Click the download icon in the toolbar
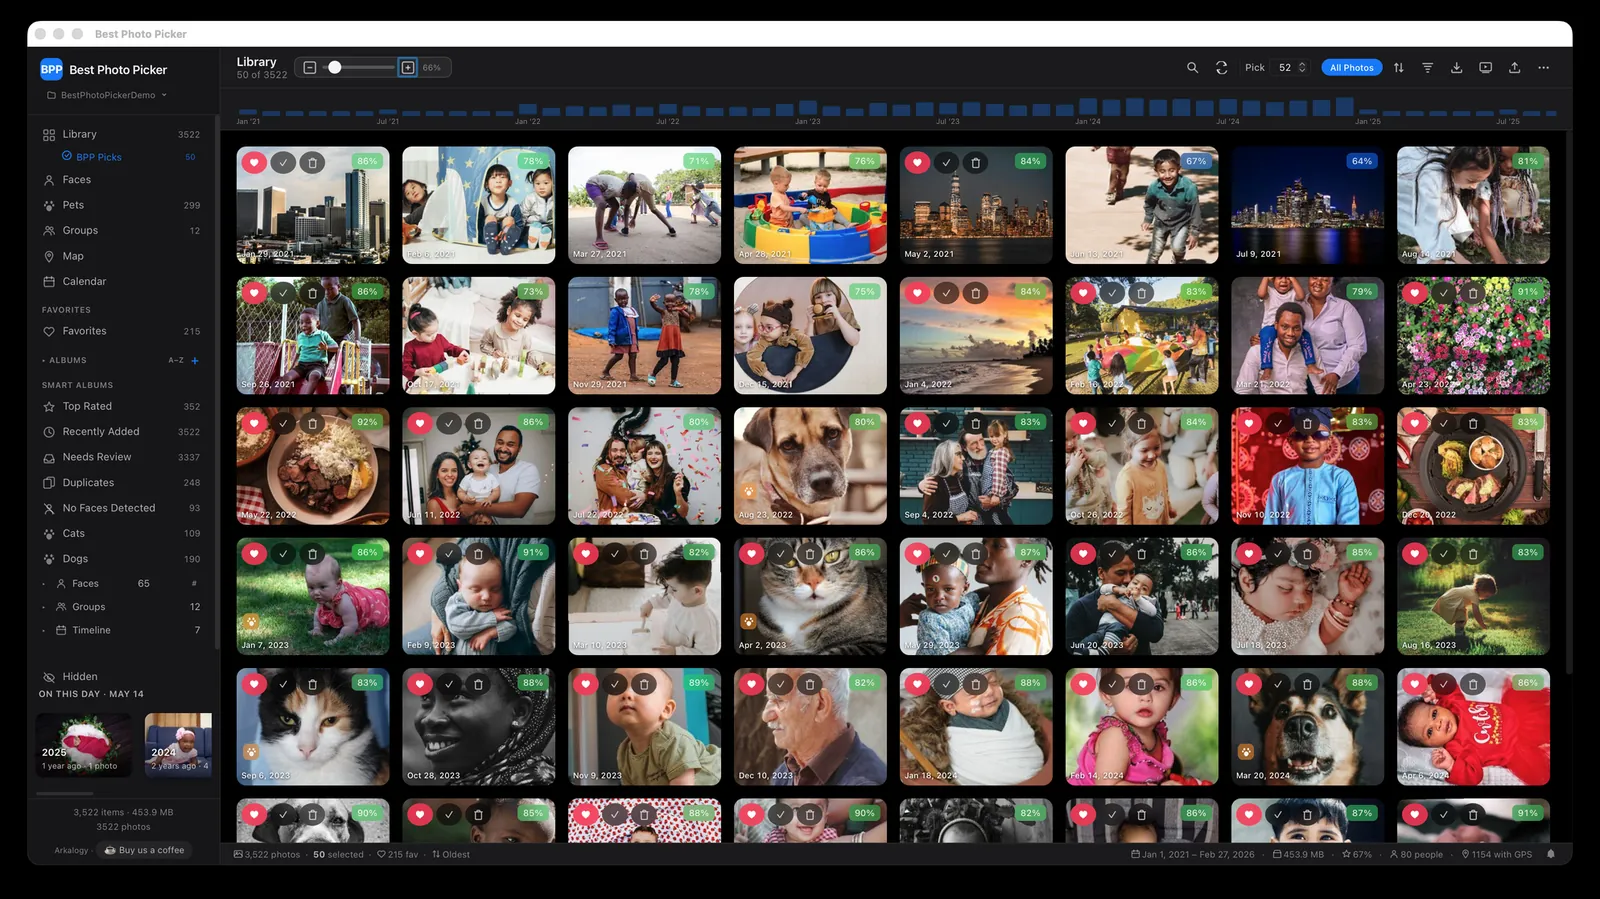The width and height of the screenshot is (1600, 899). tap(1457, 68)
